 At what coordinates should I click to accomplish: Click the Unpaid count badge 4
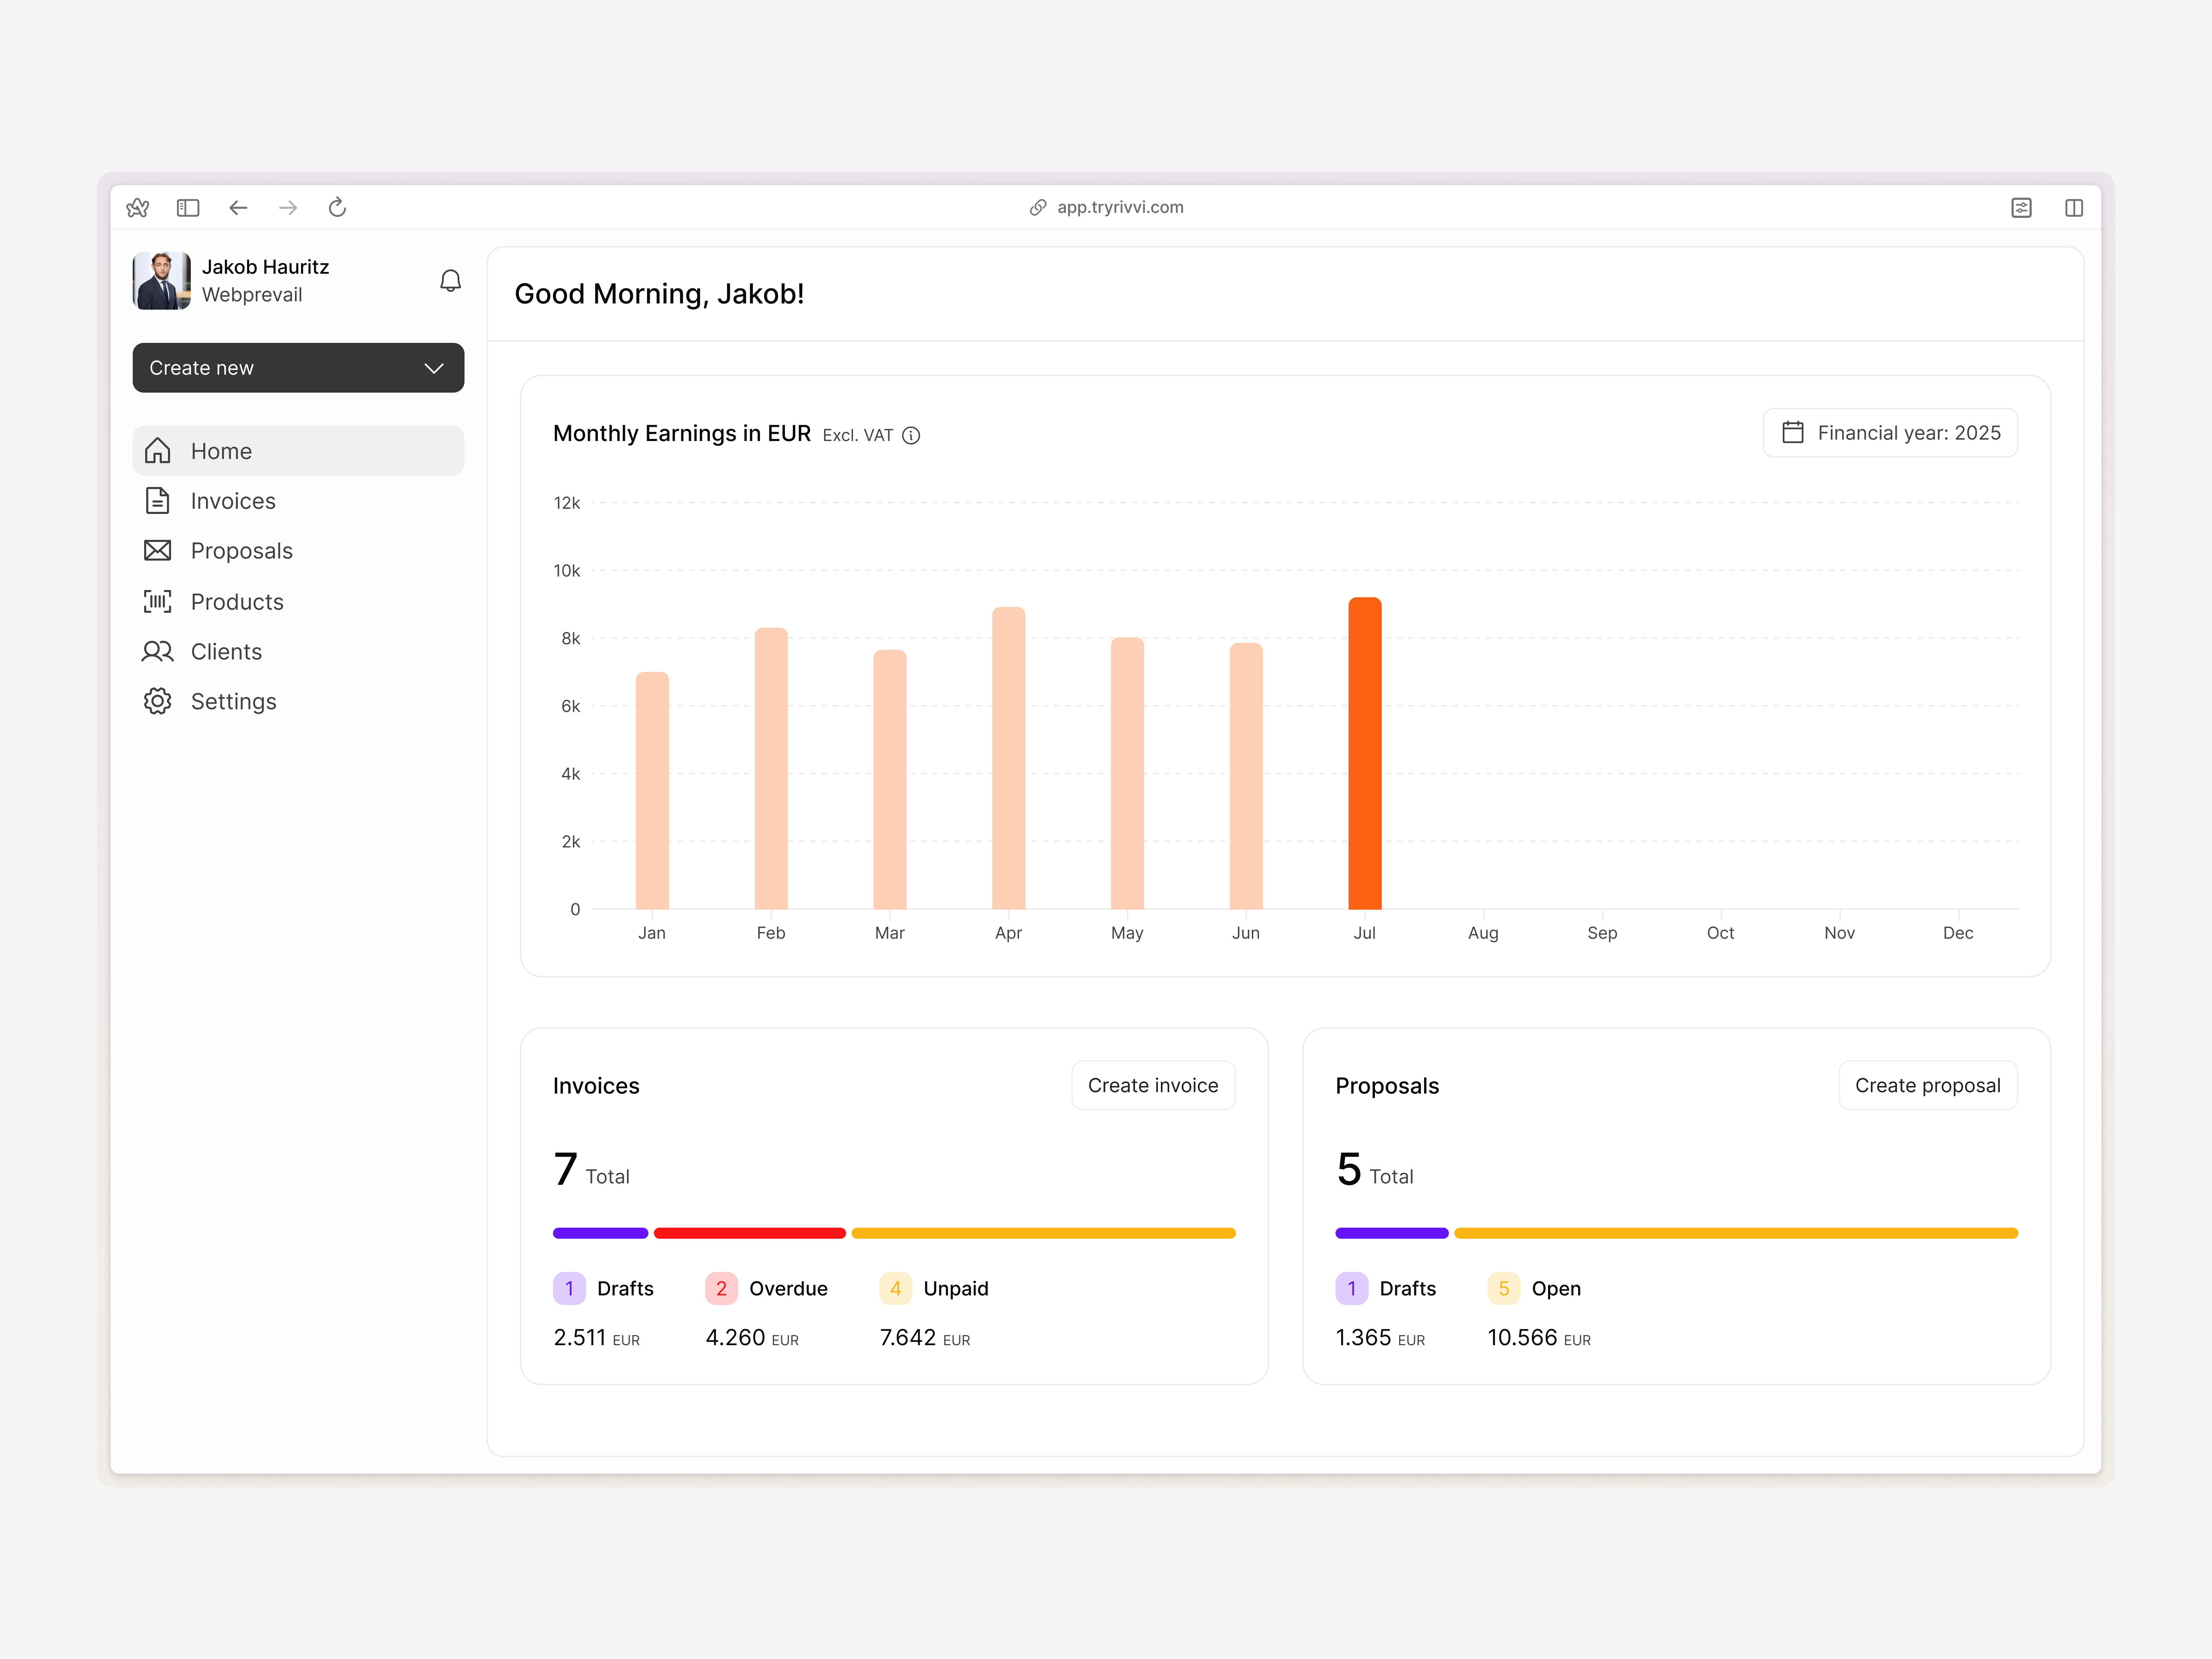[x=895, y=1288]
